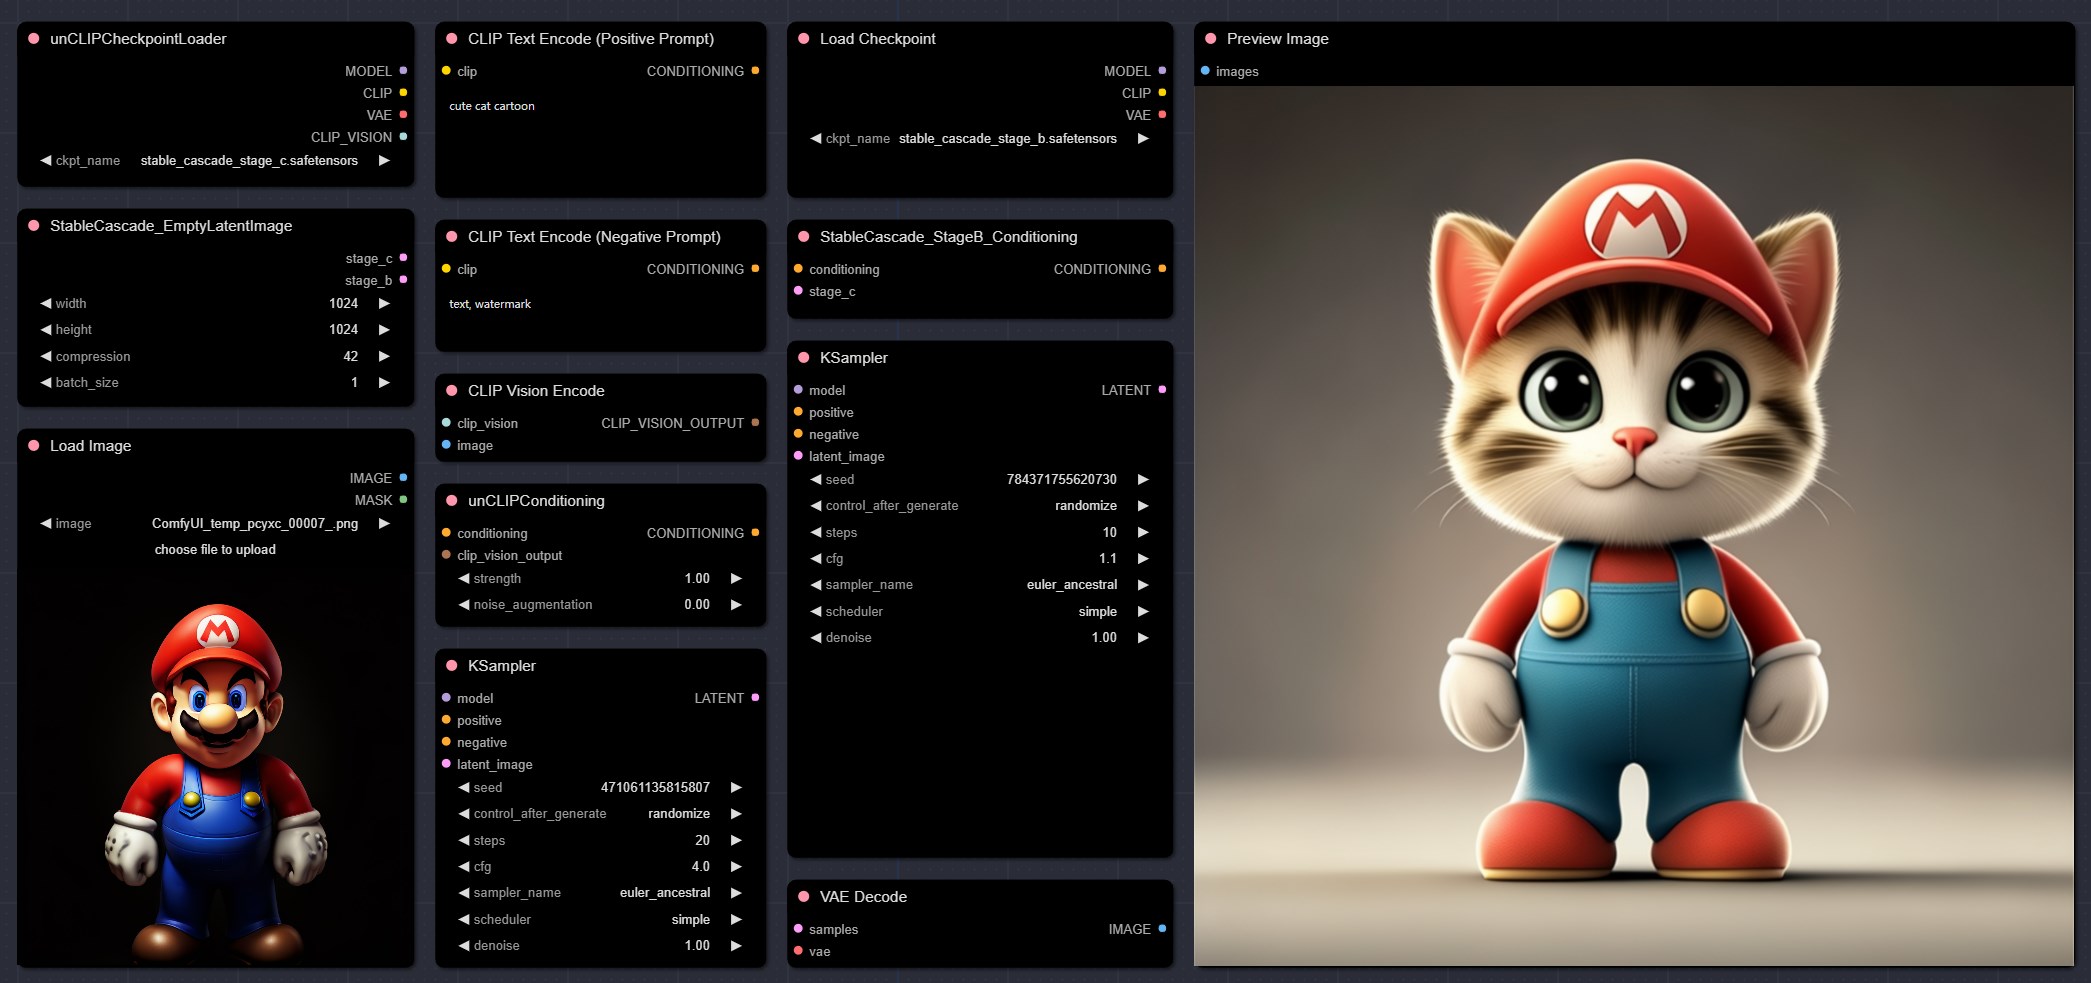Click the CLIP Vision Encode collapse dot
Viewport: 2091px width, 983px height.
coord(451,391)
